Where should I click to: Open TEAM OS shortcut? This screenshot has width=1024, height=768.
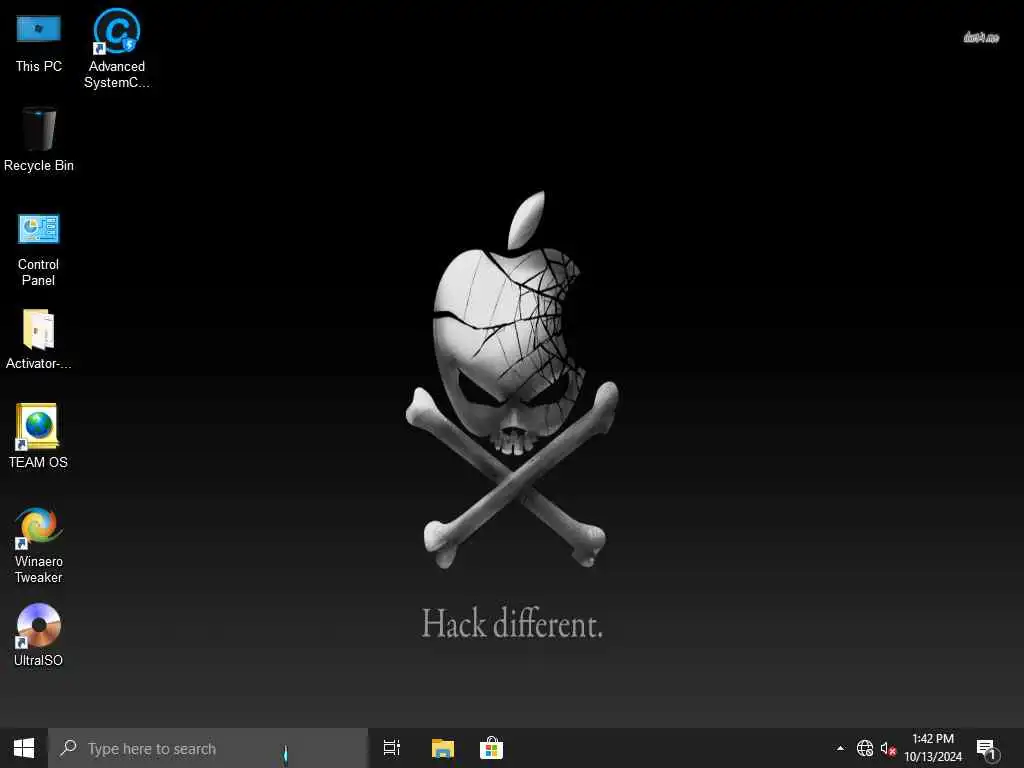[39, 436]
